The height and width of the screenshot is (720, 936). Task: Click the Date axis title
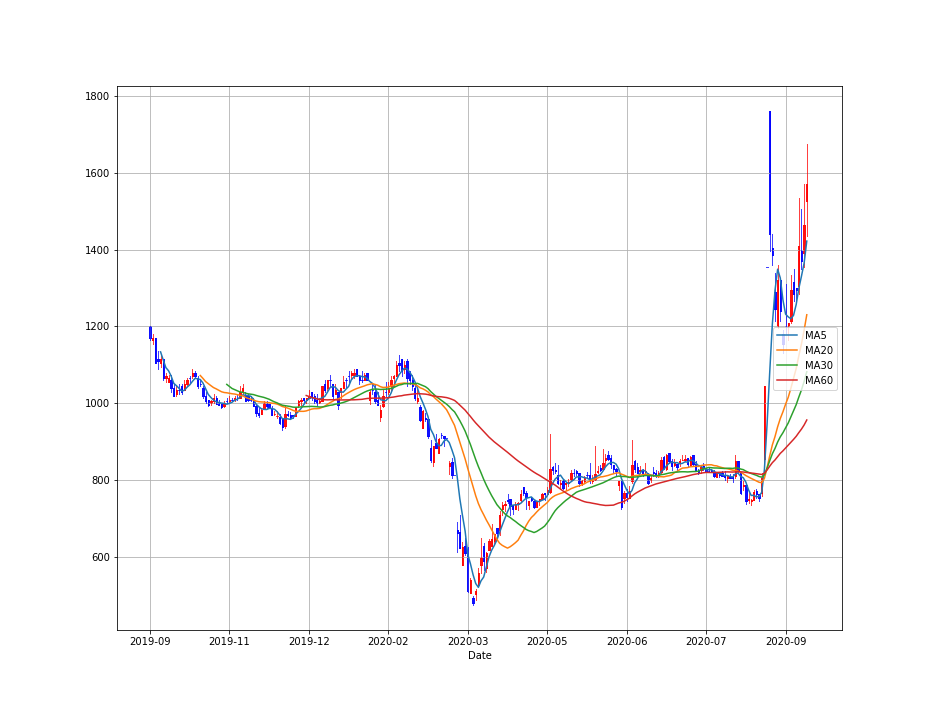[480, 656]
